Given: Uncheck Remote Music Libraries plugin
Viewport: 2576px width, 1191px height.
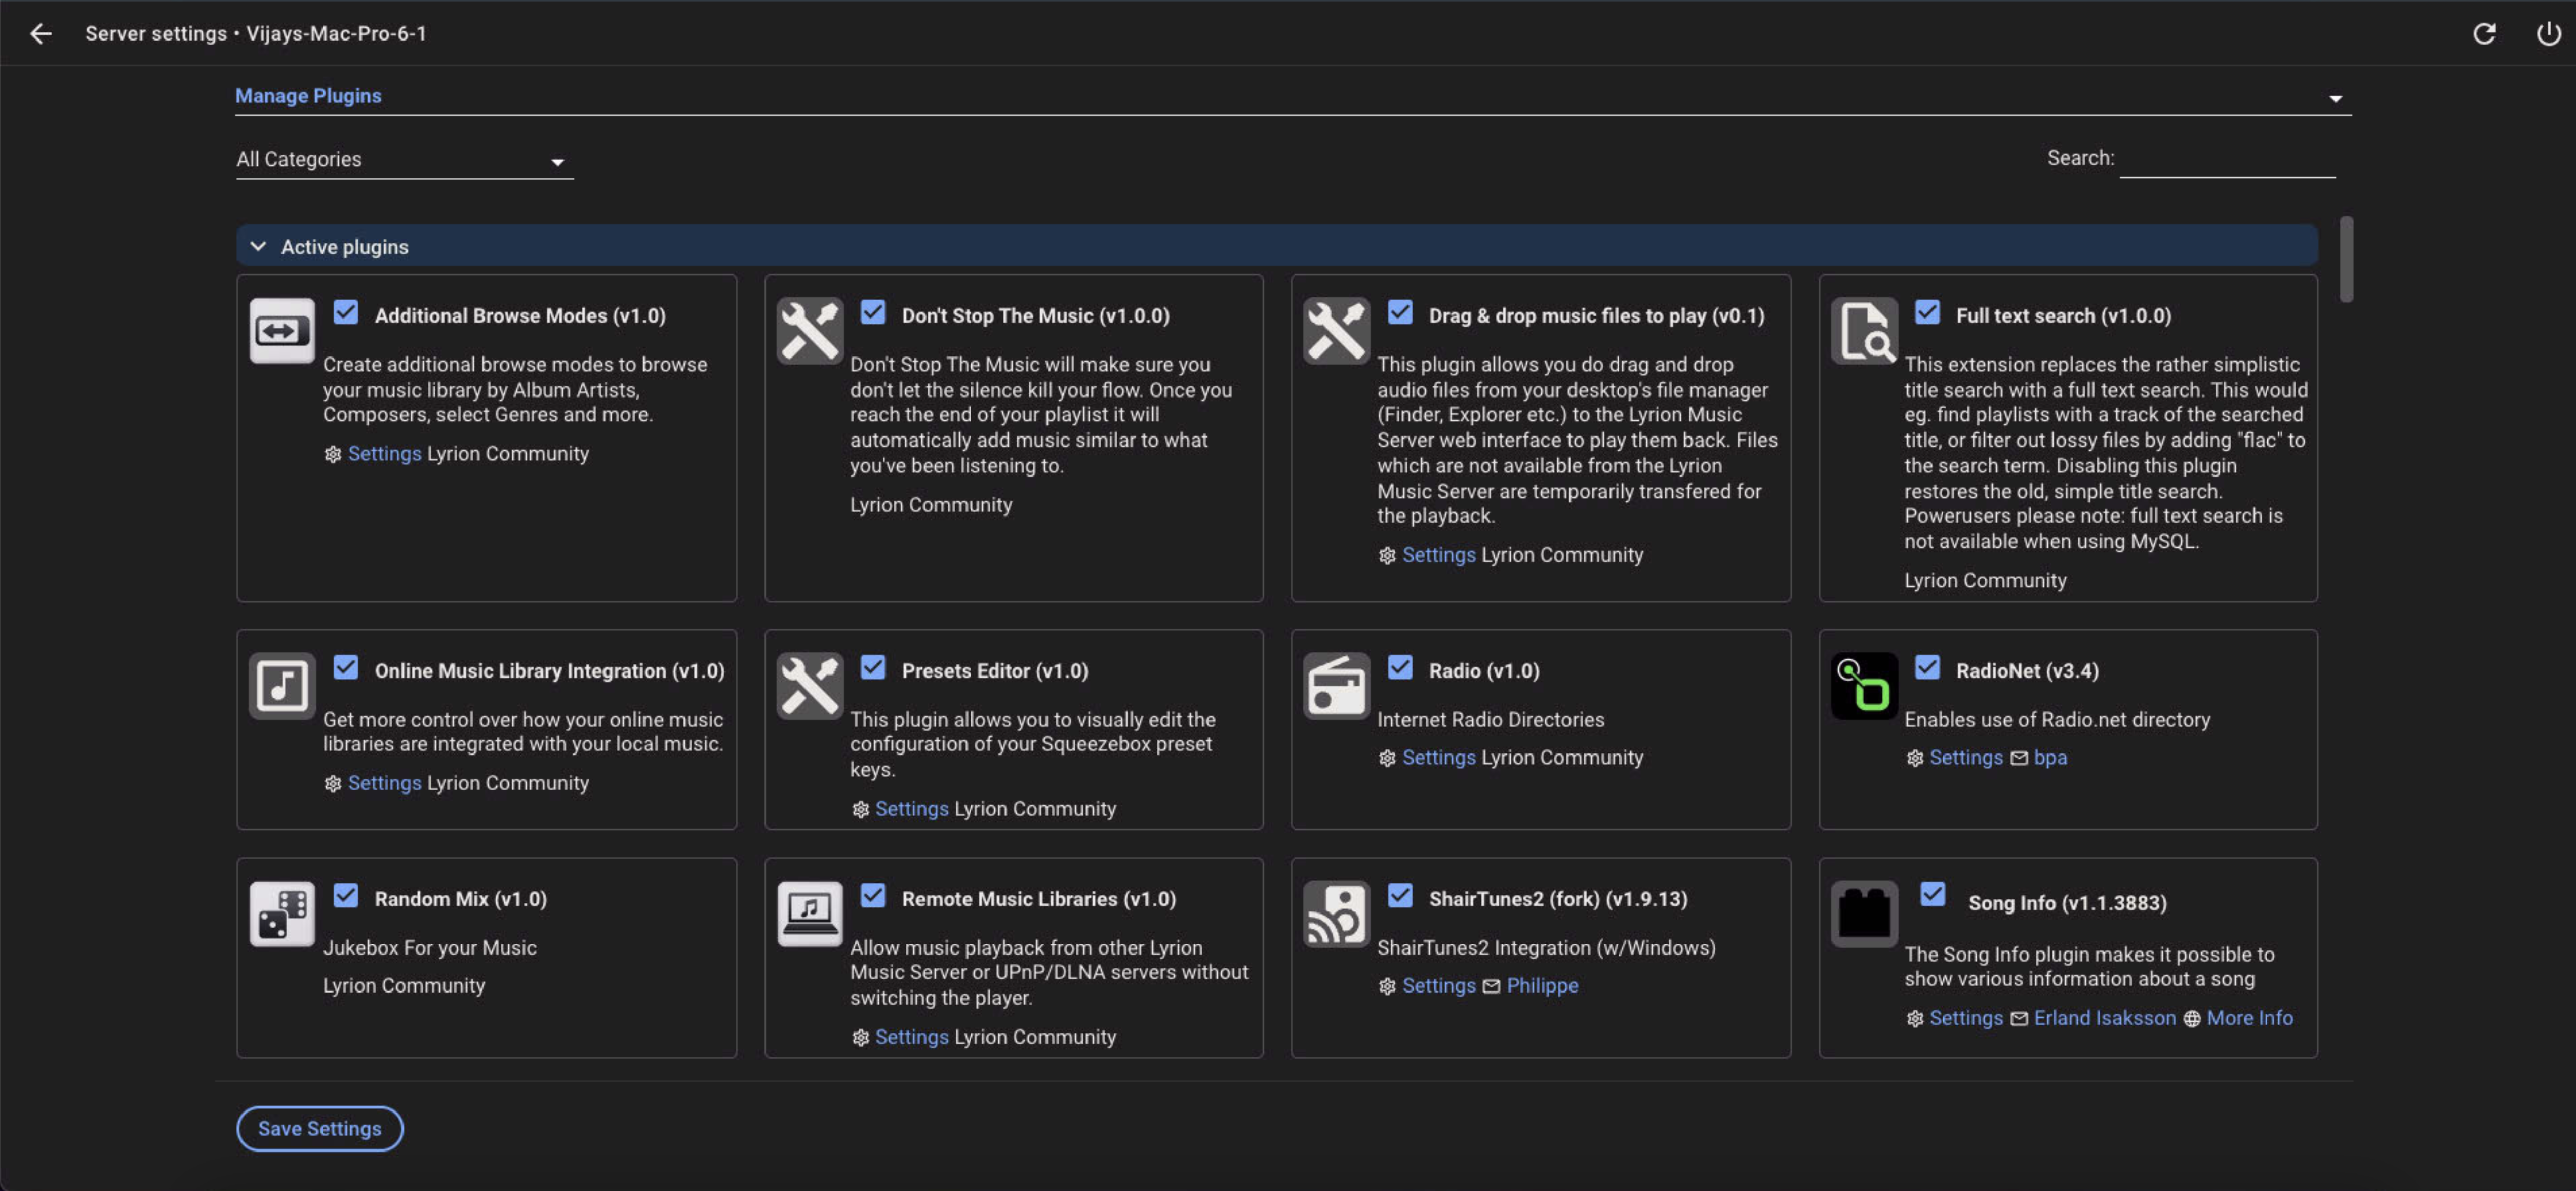Looking at the screenshot, I should (x=873, y=895).
